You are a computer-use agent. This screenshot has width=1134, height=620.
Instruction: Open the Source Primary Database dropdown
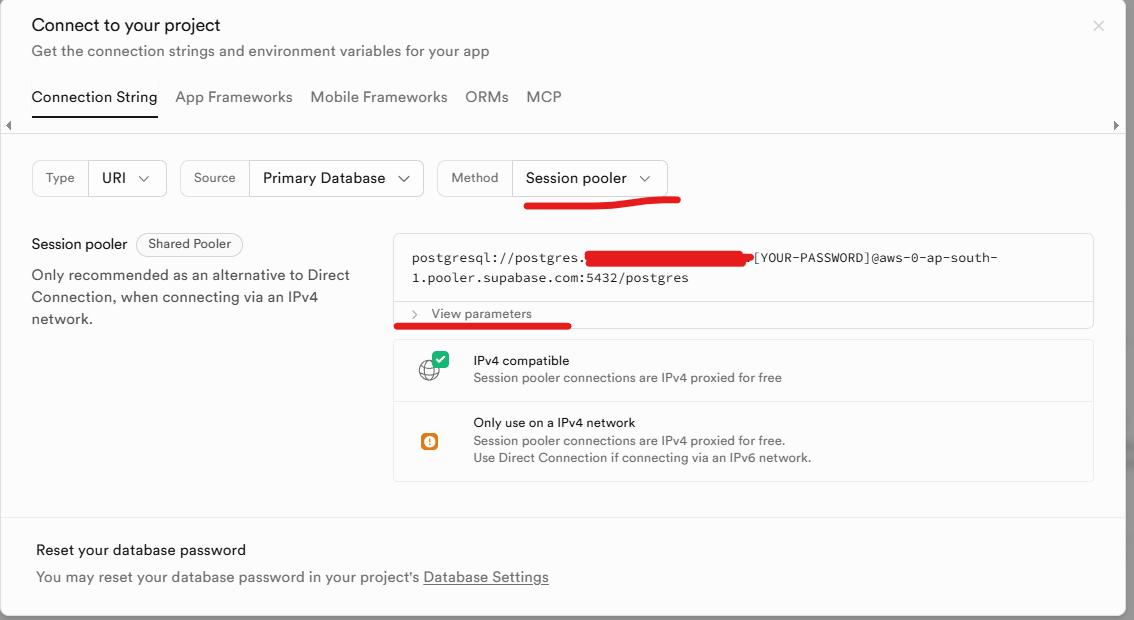click(x=336, y=178)
